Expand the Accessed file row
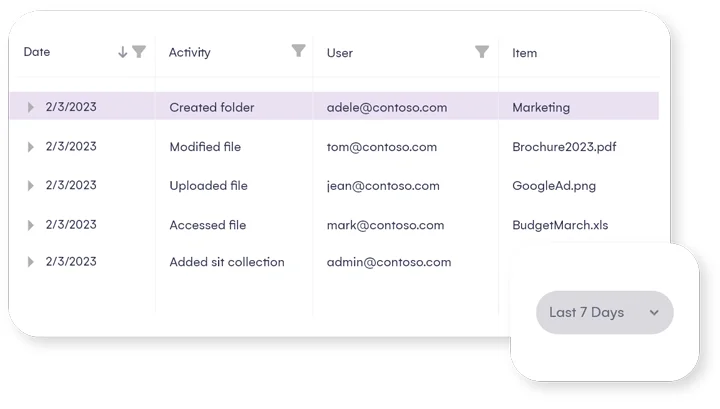The height and width of the screenshot is (409, 720). click(30, 225)
